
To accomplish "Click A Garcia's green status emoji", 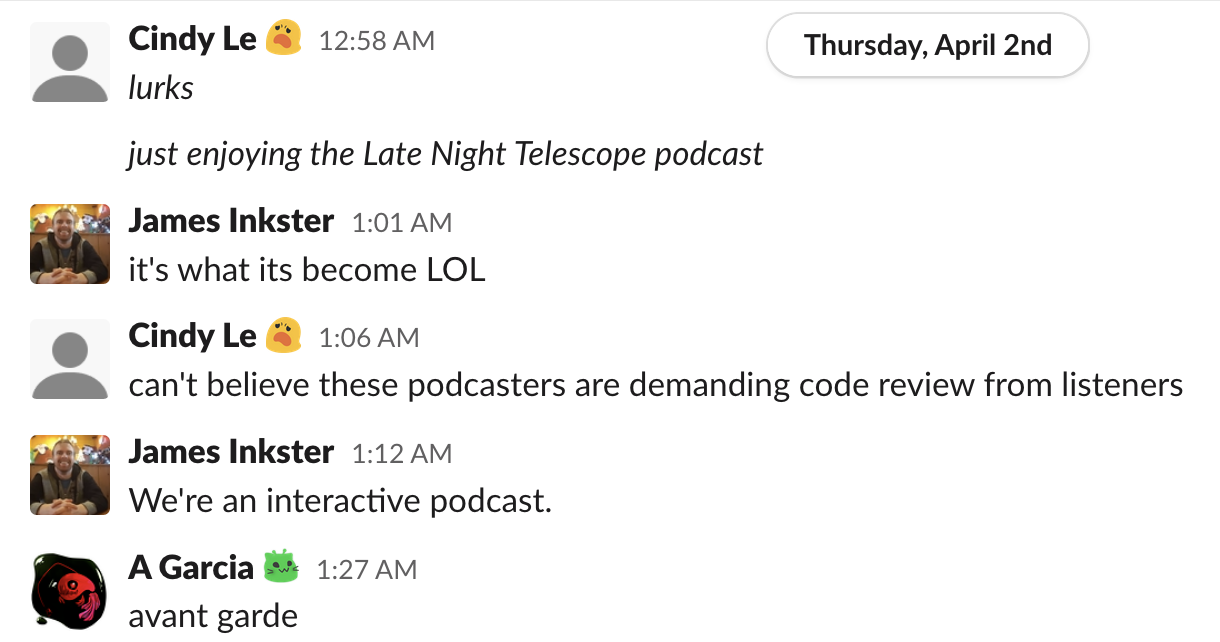I will pyautogui.click(x=281, y=567).
